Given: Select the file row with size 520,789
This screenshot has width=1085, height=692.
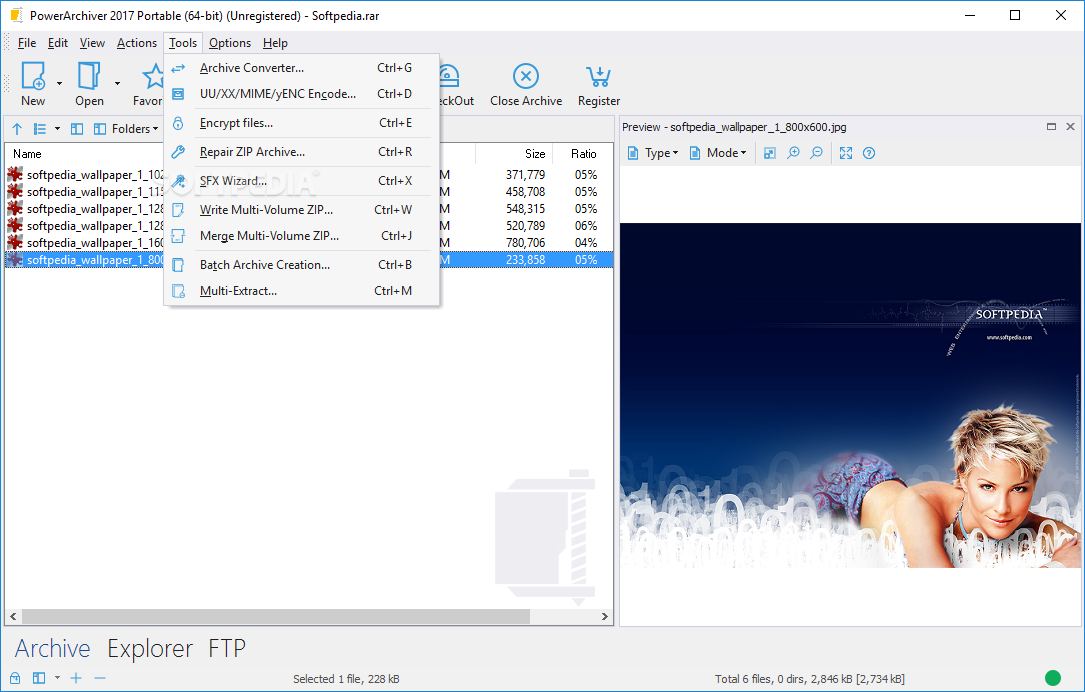Looking at the screenshot, I should [x=309, y=226].
